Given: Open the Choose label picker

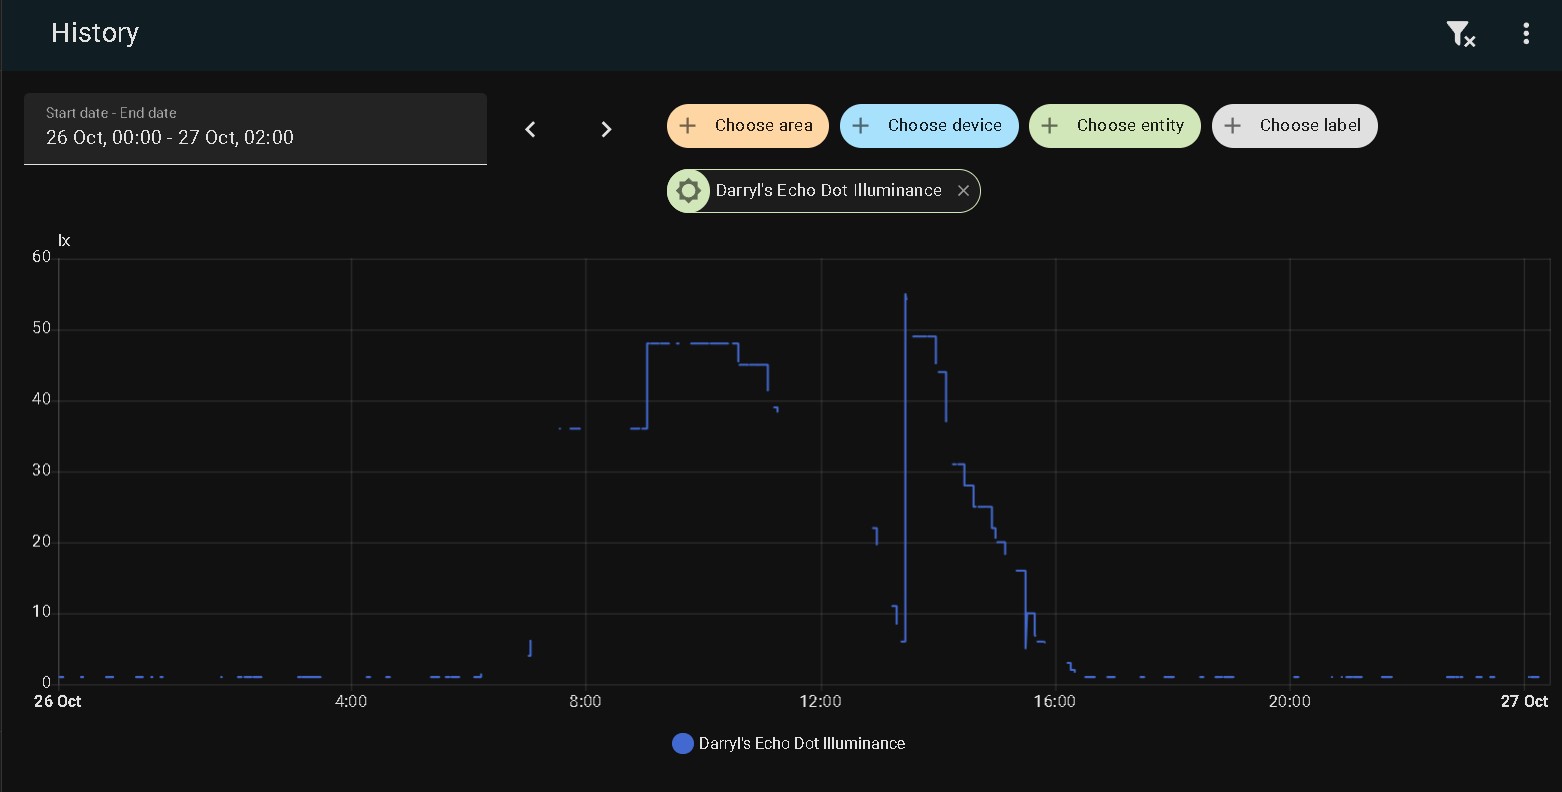Looking at the screenshot, I should tap(1310, 126).
